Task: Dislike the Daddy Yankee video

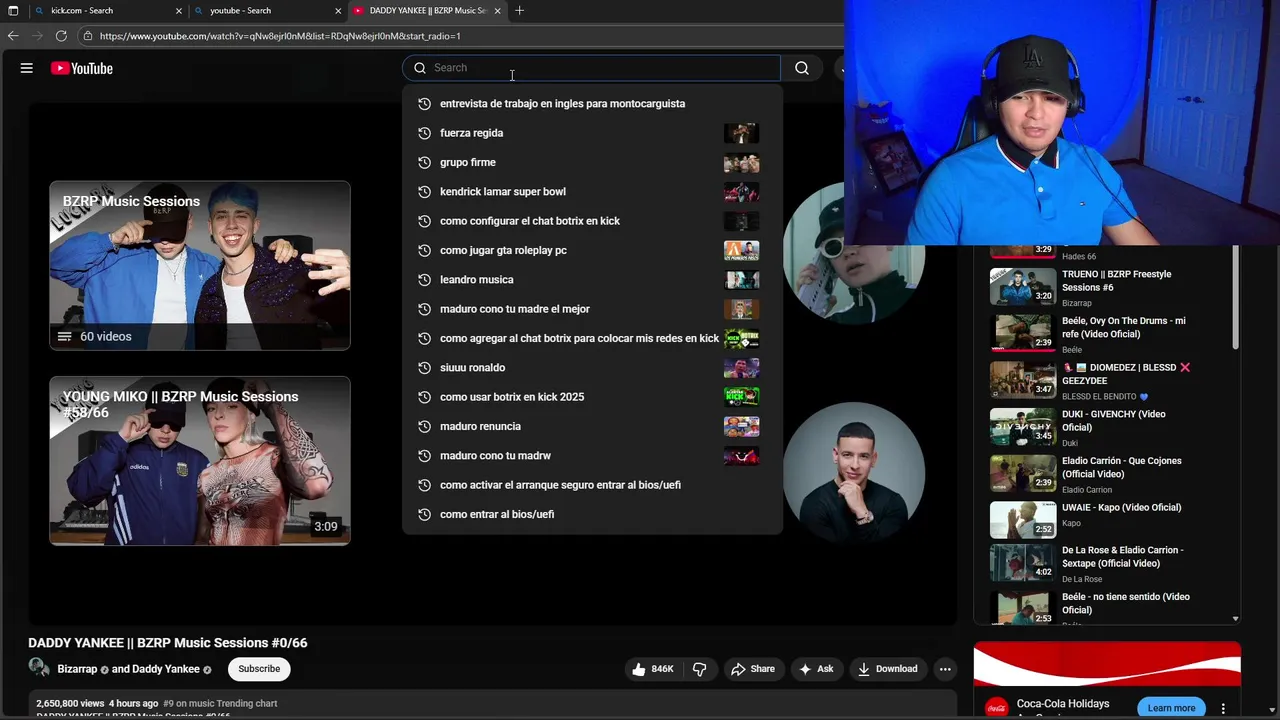Action: pyautogui.click(x=700, y=669)
